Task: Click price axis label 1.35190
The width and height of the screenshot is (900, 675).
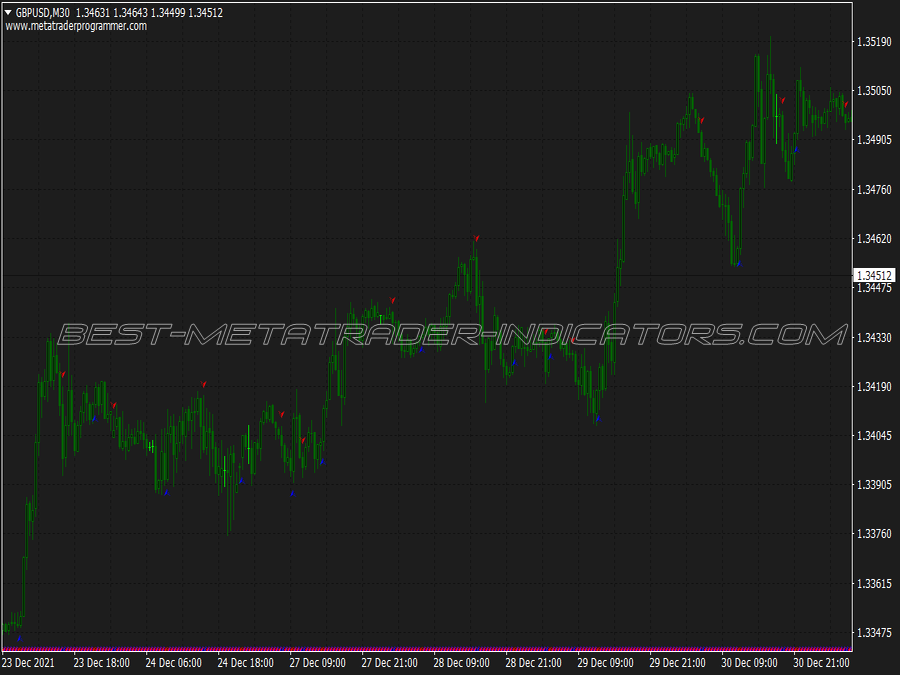Action: (874, 42)
